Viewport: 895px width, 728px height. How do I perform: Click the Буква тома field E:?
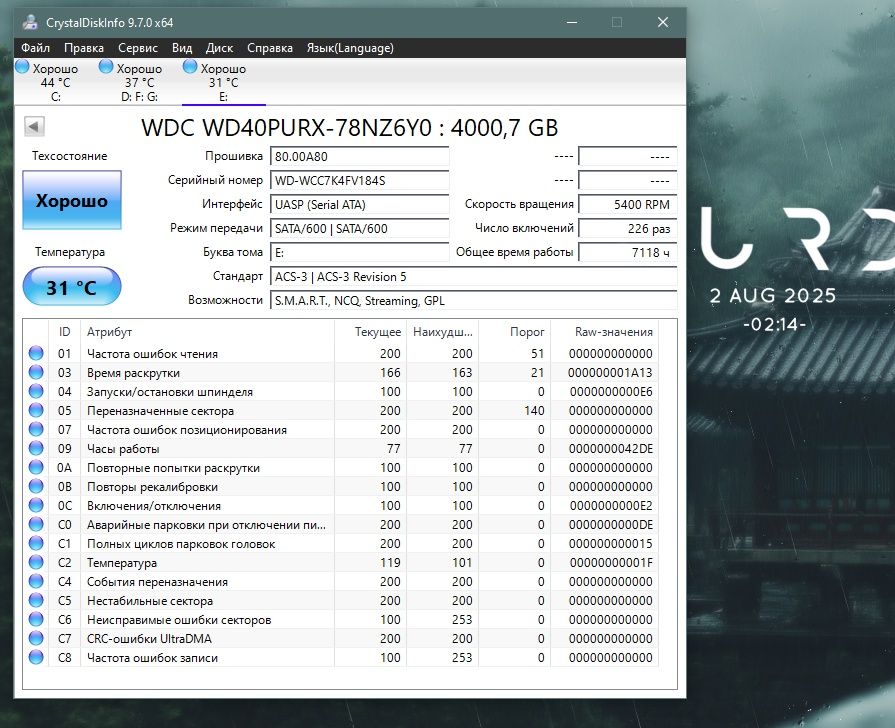[x=360, y=252]
